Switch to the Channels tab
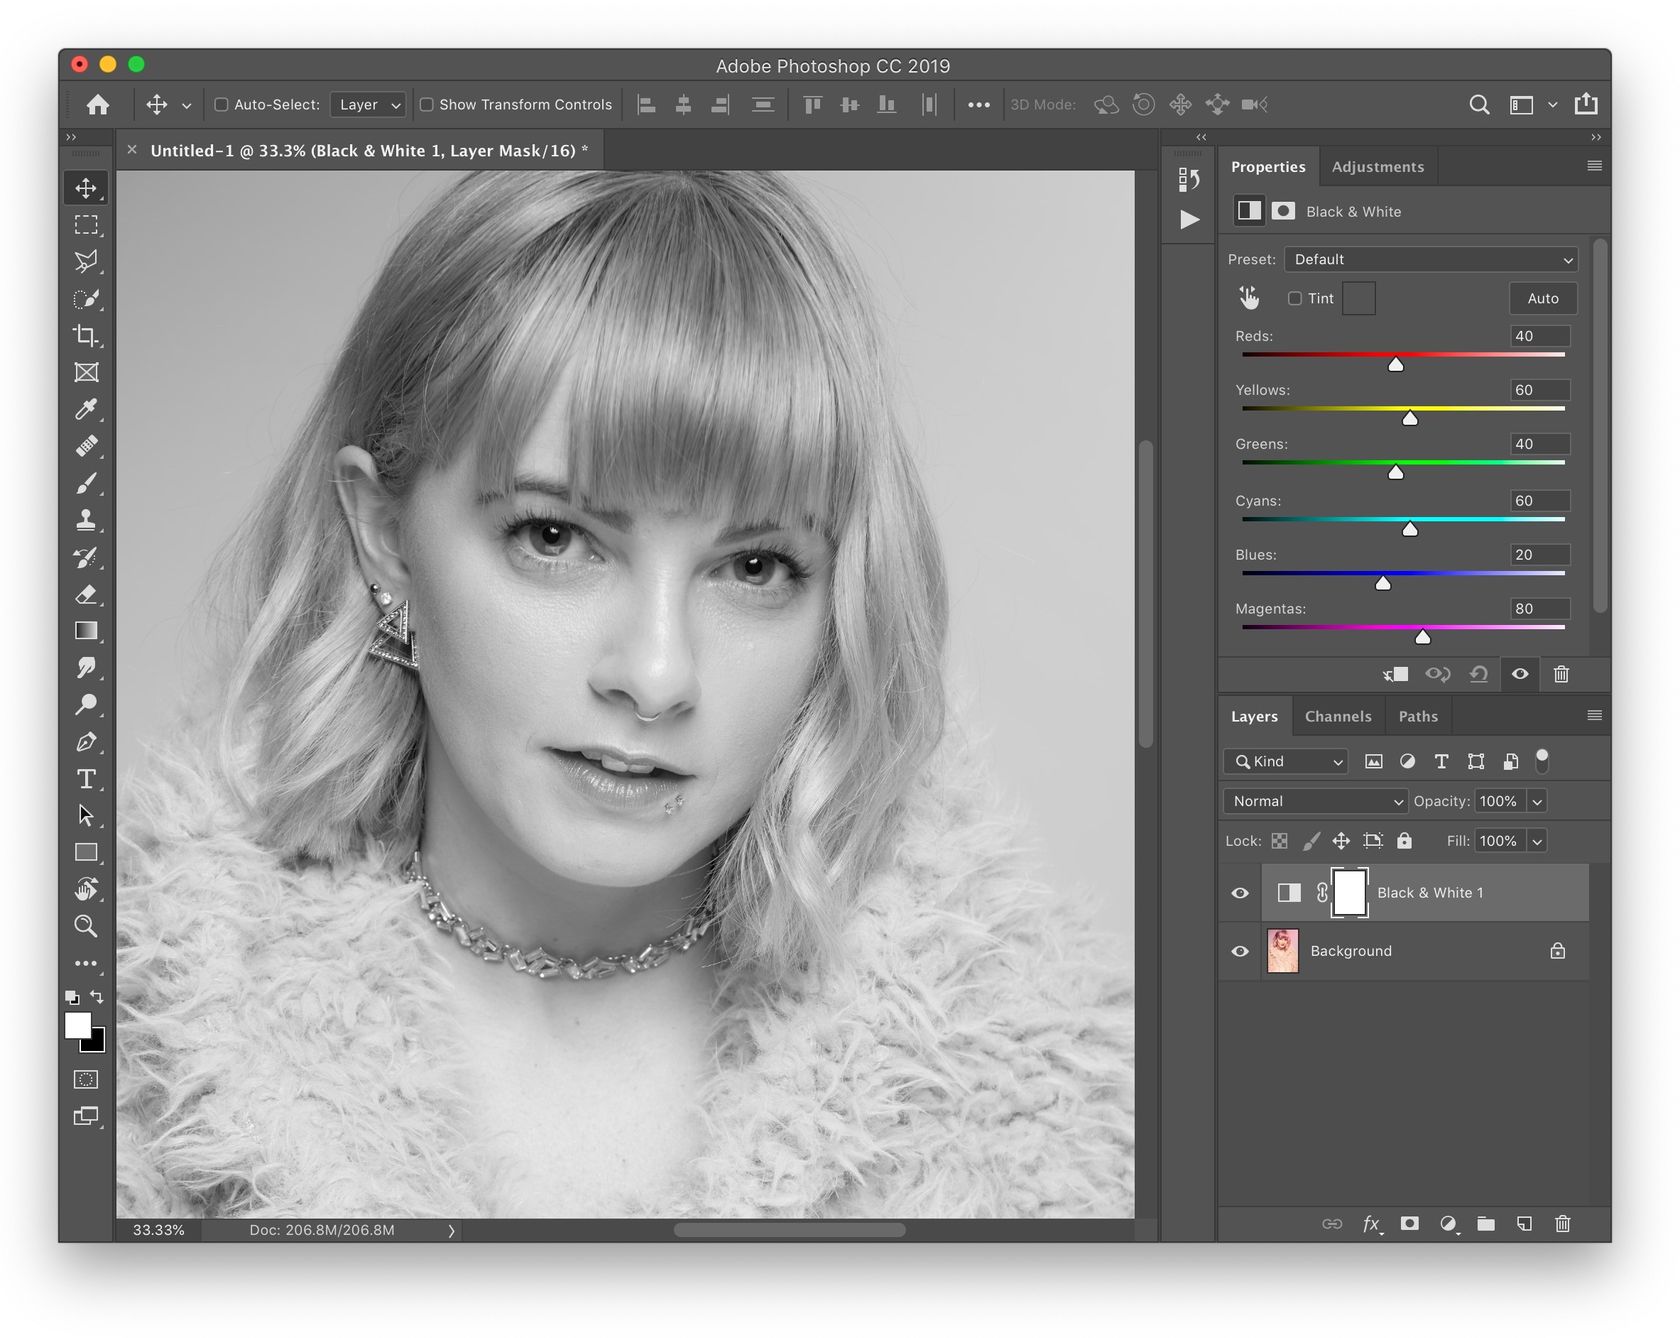The width and height of the screenshot is (1680, 1338). (x=1338, y=716)
